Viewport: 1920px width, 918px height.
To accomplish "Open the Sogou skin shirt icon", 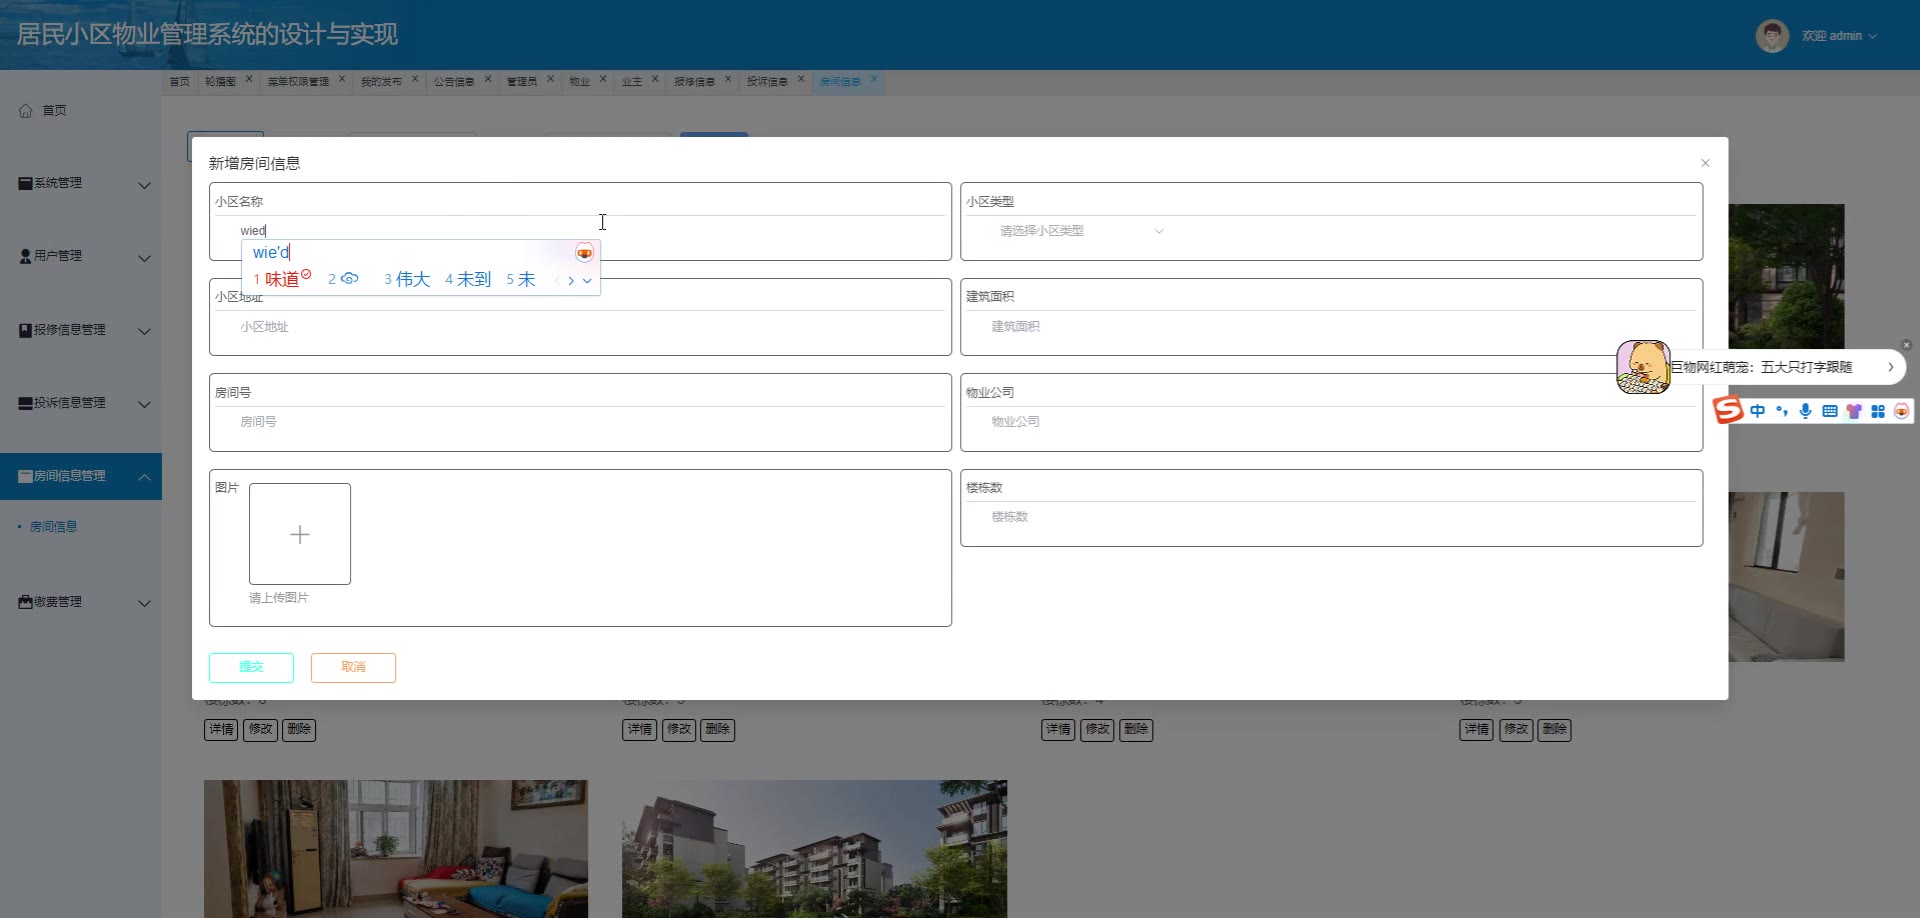I will [1853, 411].
